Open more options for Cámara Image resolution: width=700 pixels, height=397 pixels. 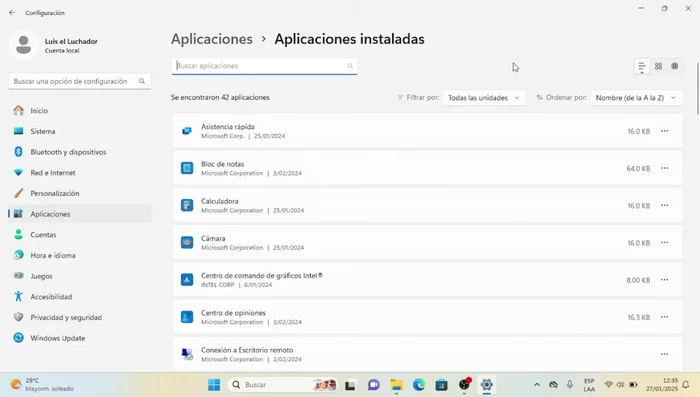664,242
